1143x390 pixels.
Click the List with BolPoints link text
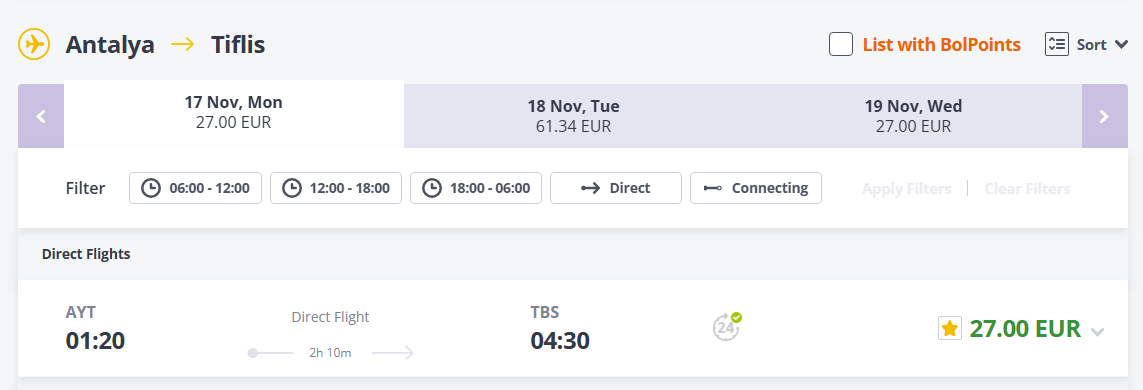point(942,44)
